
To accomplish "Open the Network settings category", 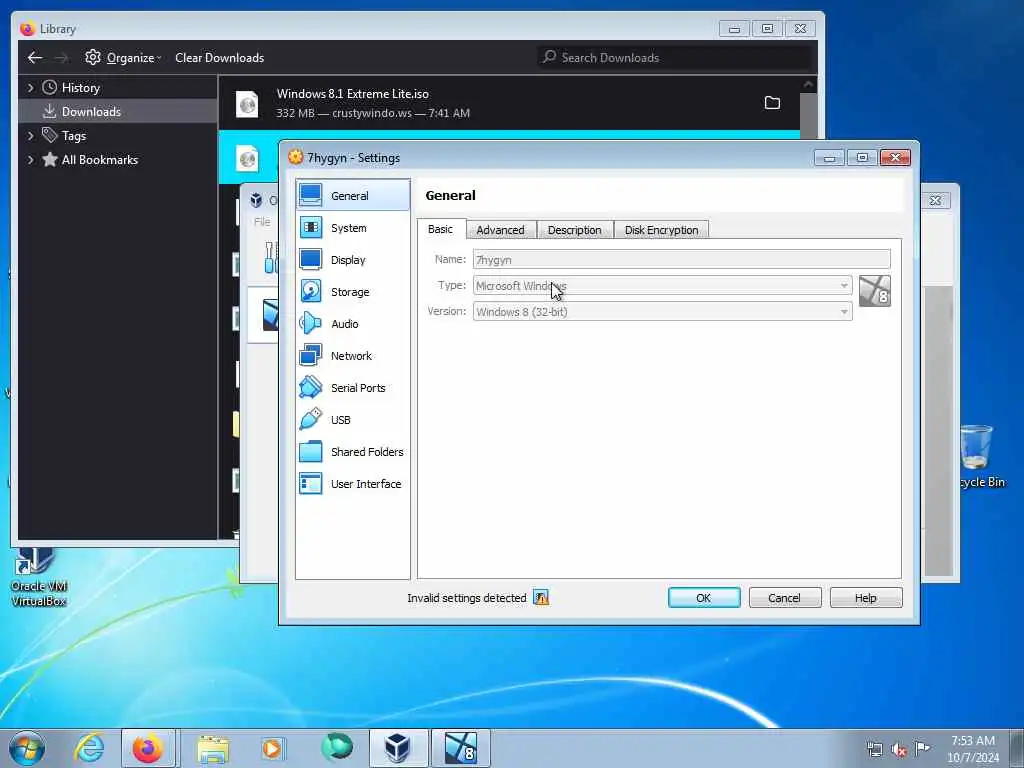I will [353, 355].
